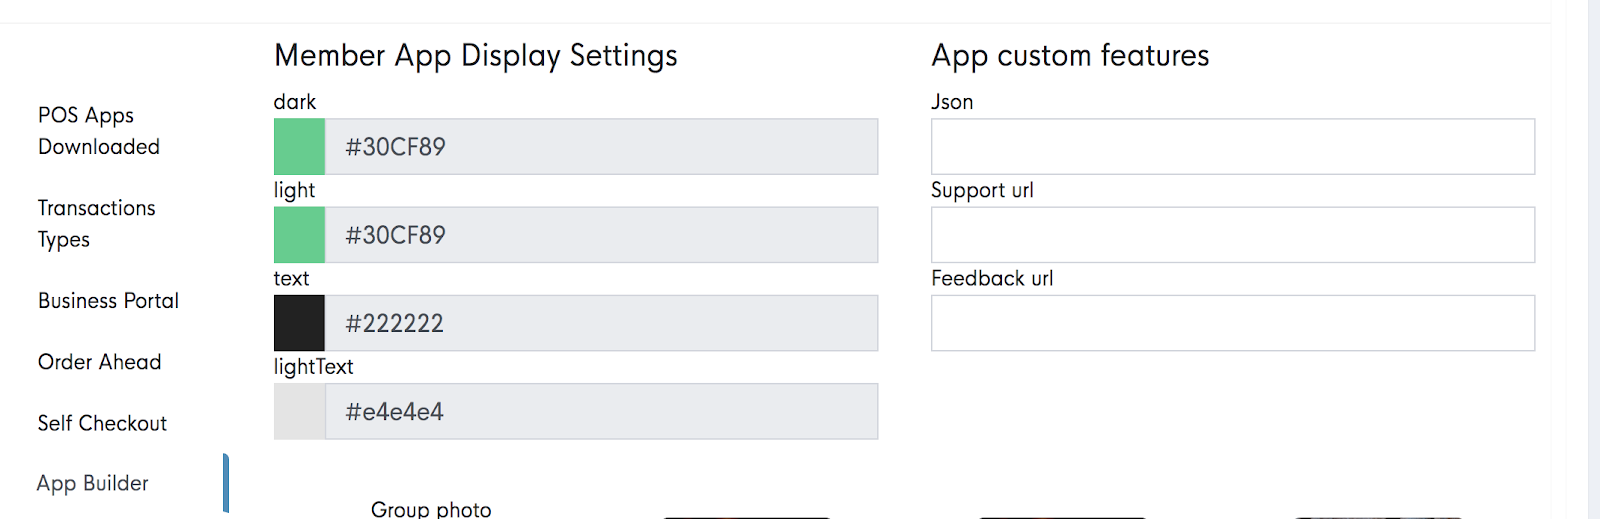Screen dimensions: 1600x519
Task: Open the text color black swatch
Action: pos(299,323)
